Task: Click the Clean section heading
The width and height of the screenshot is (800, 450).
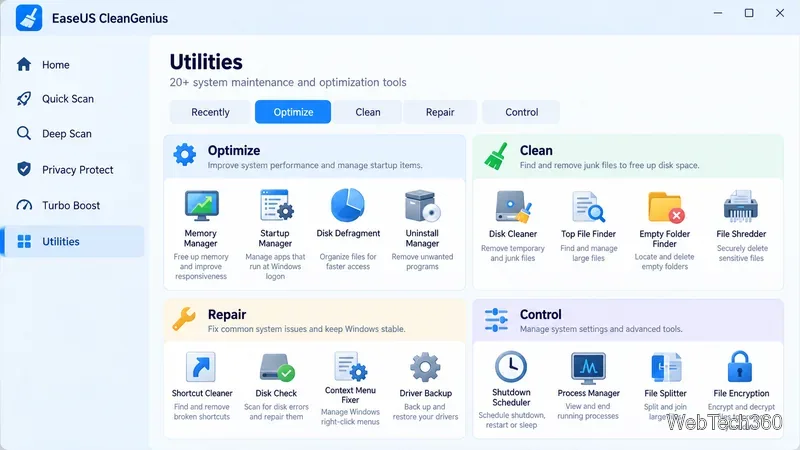Action: (536, 151)
